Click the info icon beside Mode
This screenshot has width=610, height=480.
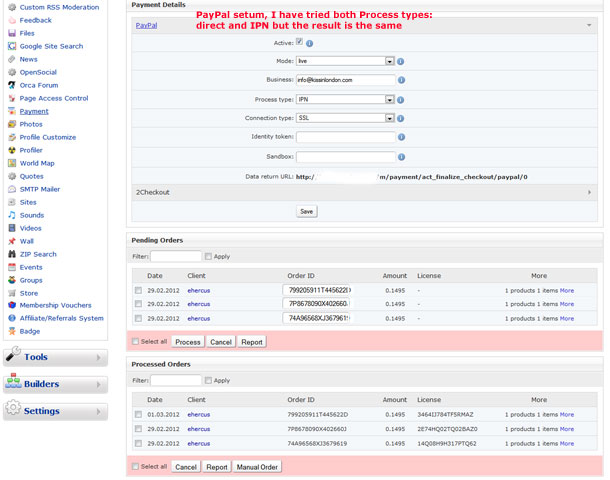pyautogui.click(x=401, y=61)
